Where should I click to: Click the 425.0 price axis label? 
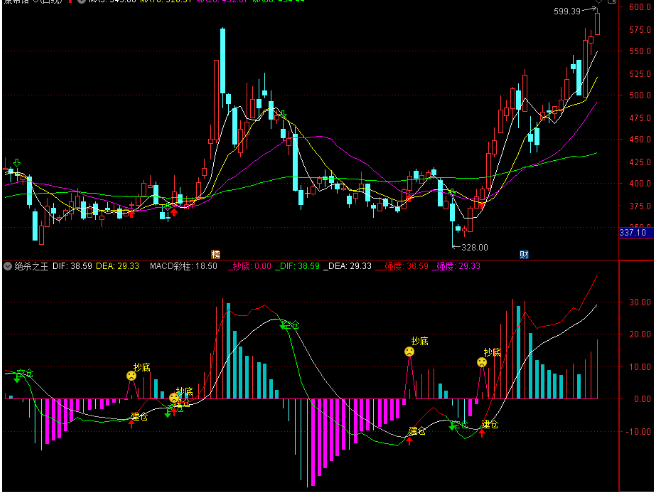641,162
